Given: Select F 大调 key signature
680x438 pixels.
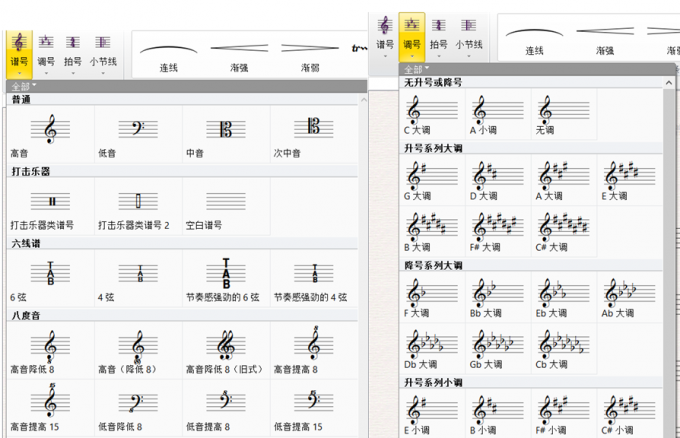Looking at the screenshot, I should [x=432, y=297].
